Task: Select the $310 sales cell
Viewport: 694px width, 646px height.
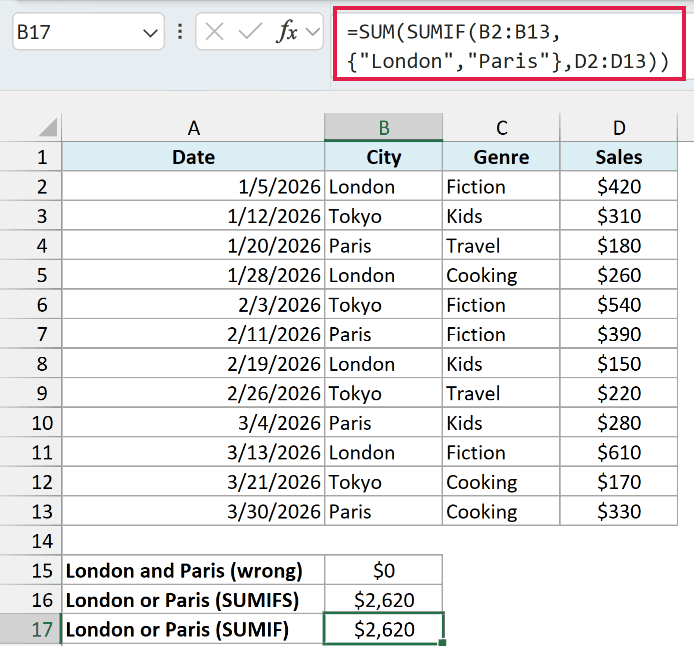Action: (x=619, y=216)
